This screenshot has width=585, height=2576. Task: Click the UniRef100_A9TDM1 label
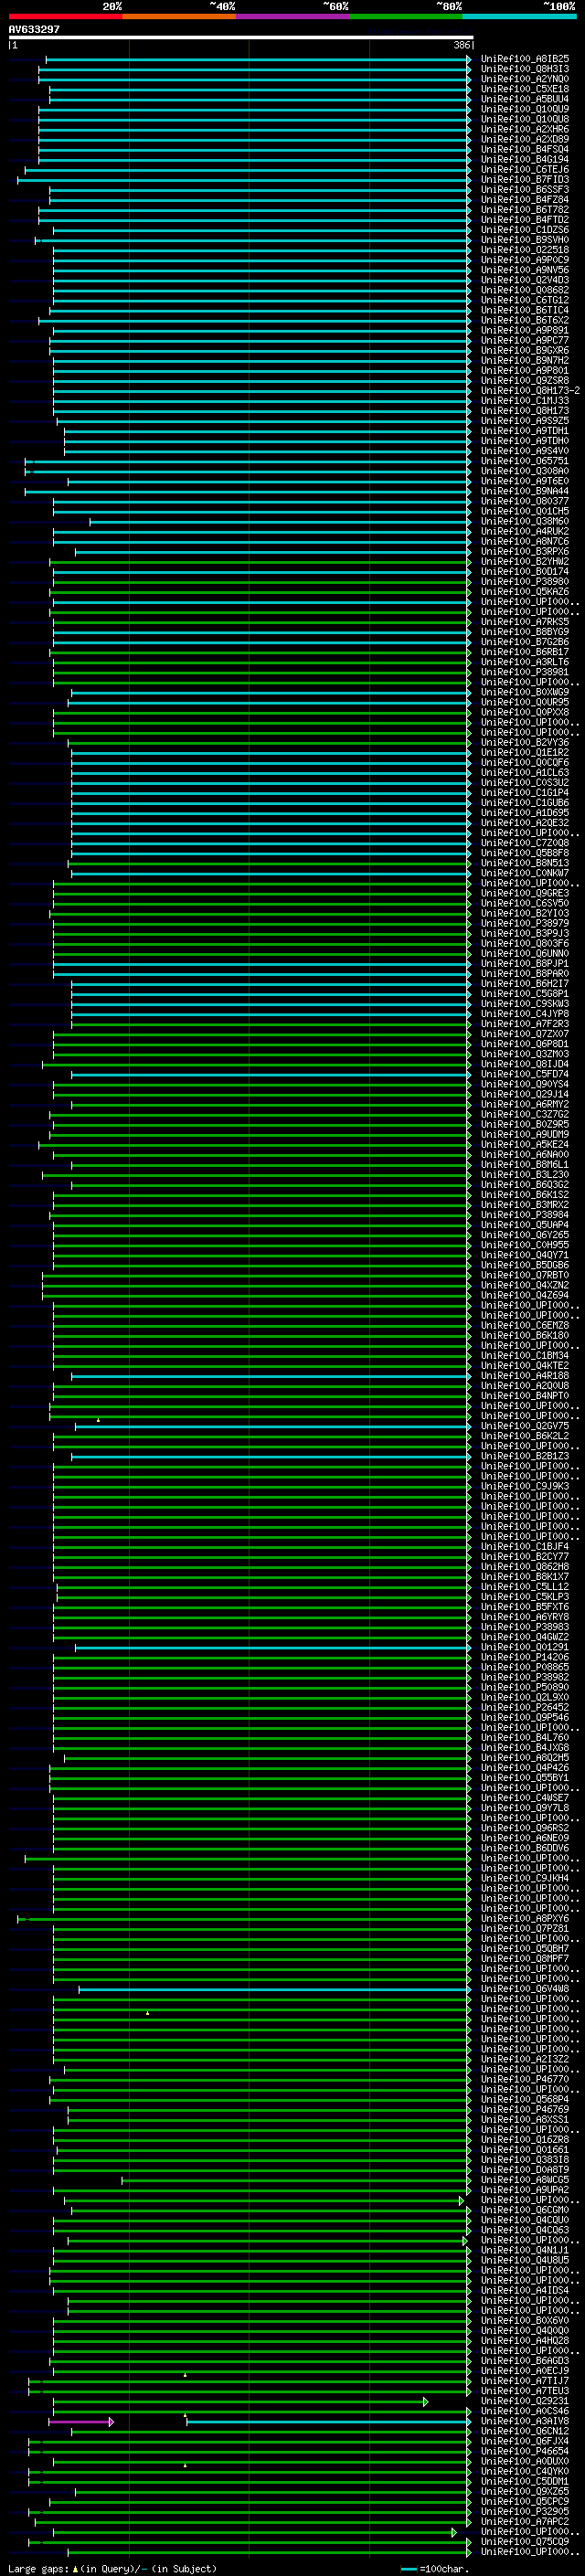[525, 431]
